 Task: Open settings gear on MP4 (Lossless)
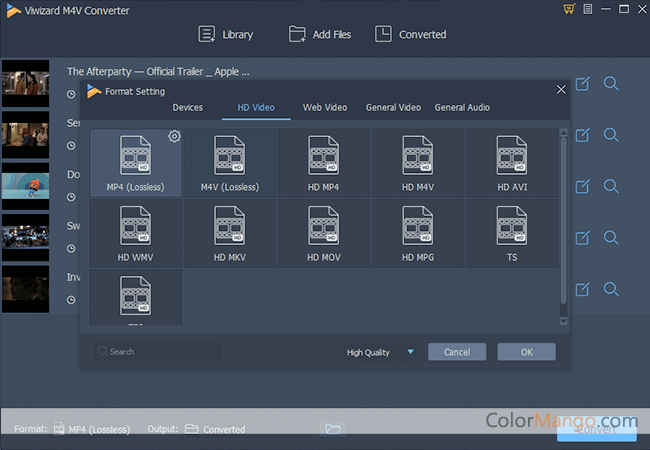coord(174,136)
